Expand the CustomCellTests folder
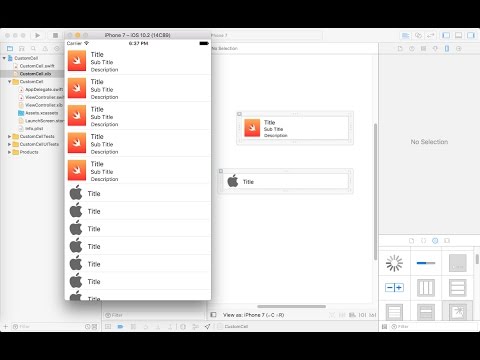The height and width of the screenshot is (360, 480). 10,136
